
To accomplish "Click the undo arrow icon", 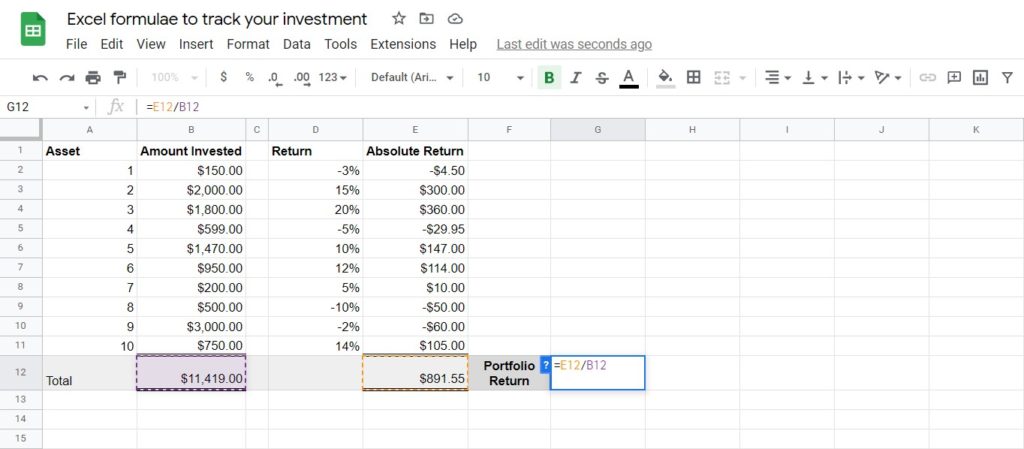I will pos(40,78).
